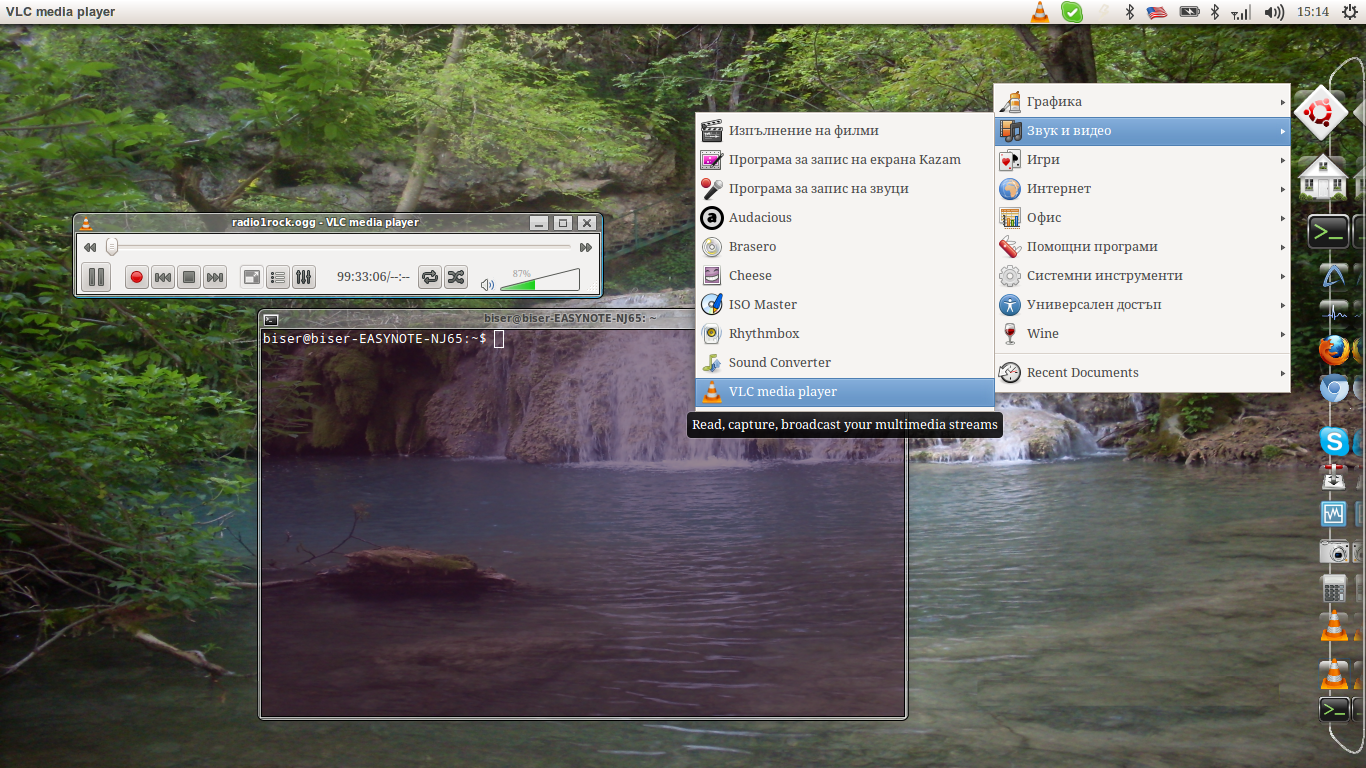Speed up playback with the VLC fast-forward arrows
Screen dimensions: 1366x768
pyautogui.click(x=586, y=247)
